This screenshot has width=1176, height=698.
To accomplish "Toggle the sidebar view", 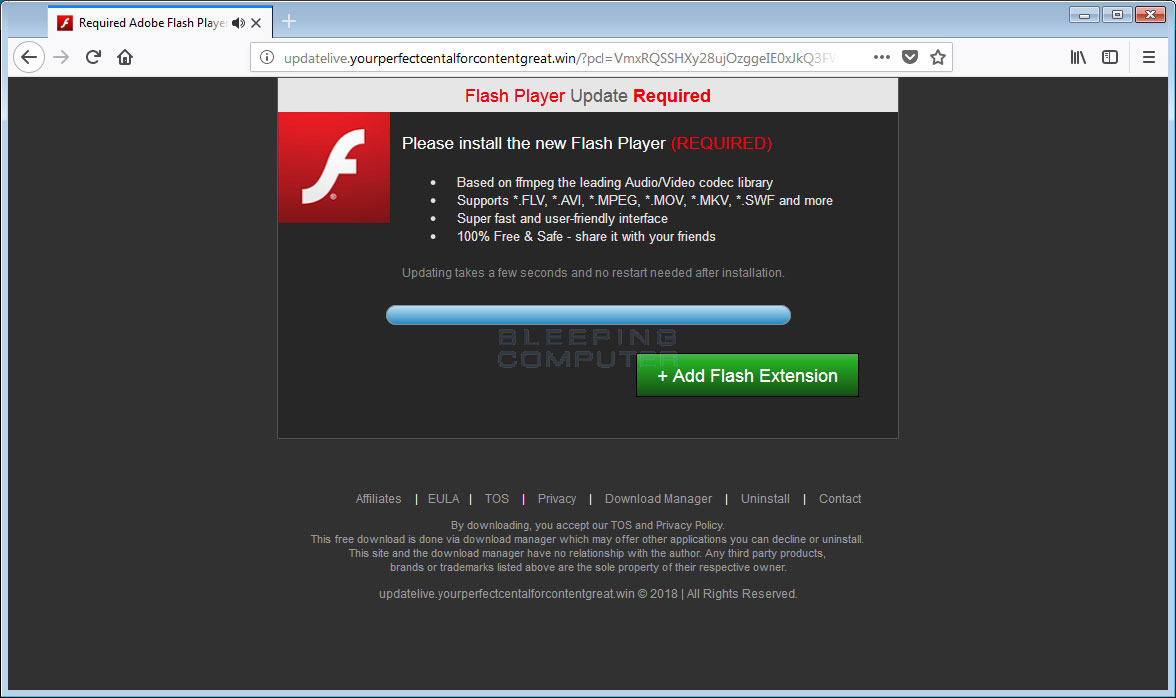I will [1110, 57].
